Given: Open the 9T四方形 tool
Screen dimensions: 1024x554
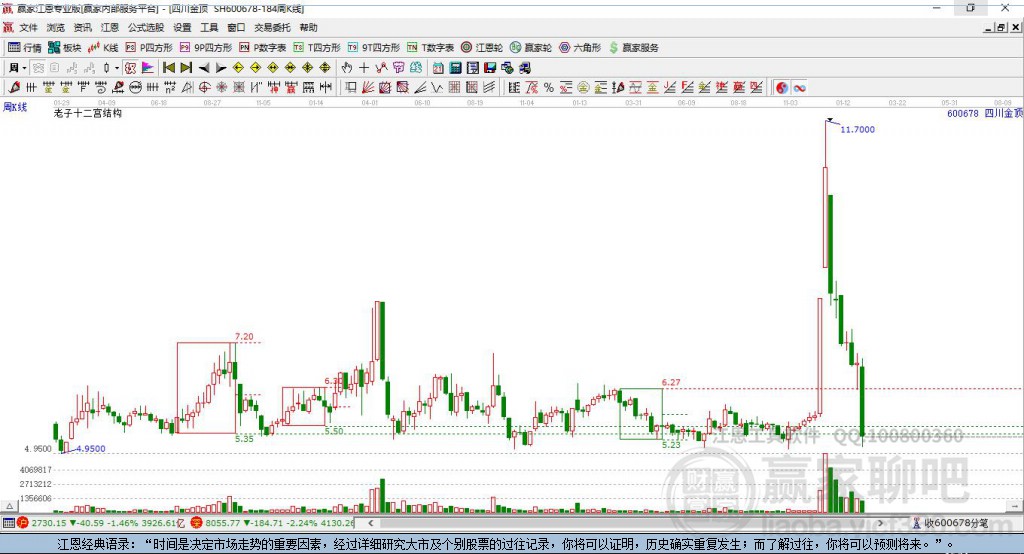Looking at the screenshot, I should click(x=374, y=48).
